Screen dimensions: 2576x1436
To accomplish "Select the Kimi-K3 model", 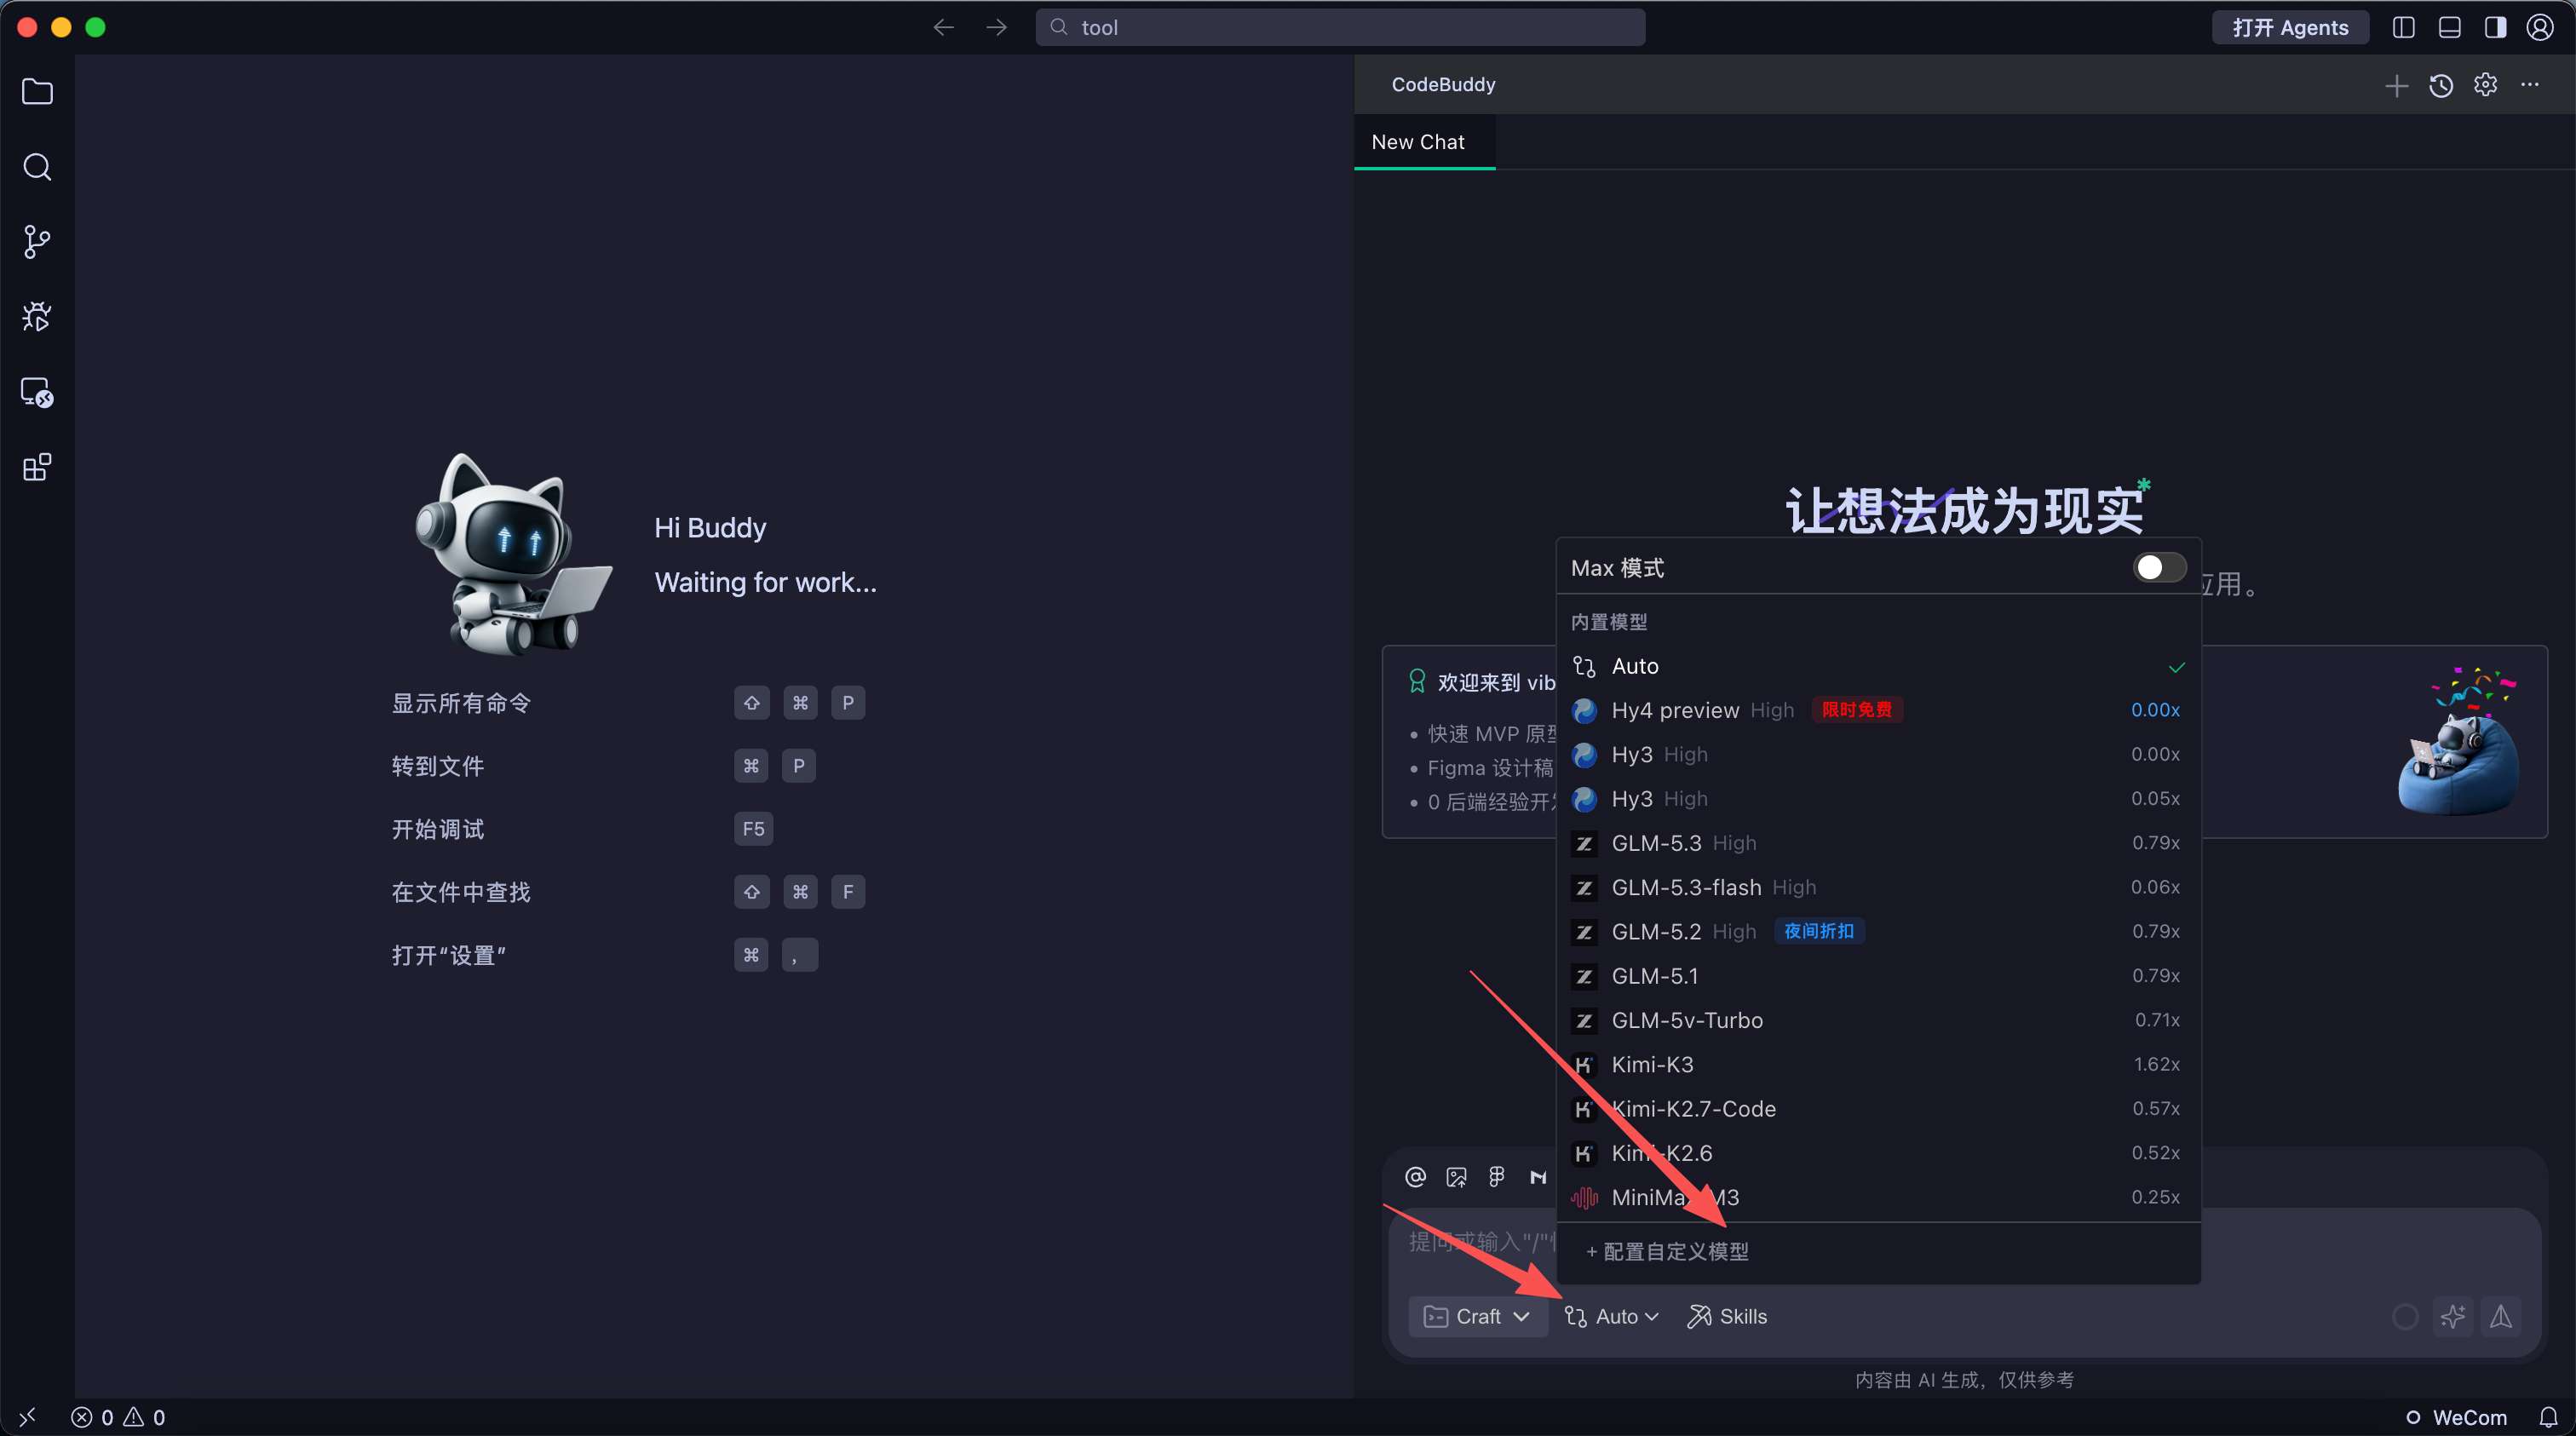I will coord(1878,1065).
